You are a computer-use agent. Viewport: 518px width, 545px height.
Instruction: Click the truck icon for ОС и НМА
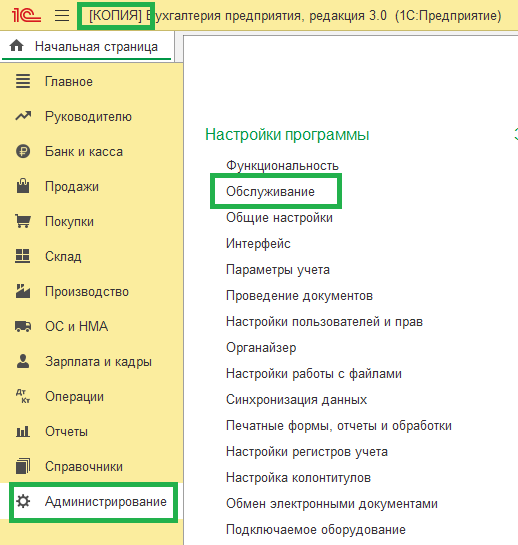coord(23,326)
